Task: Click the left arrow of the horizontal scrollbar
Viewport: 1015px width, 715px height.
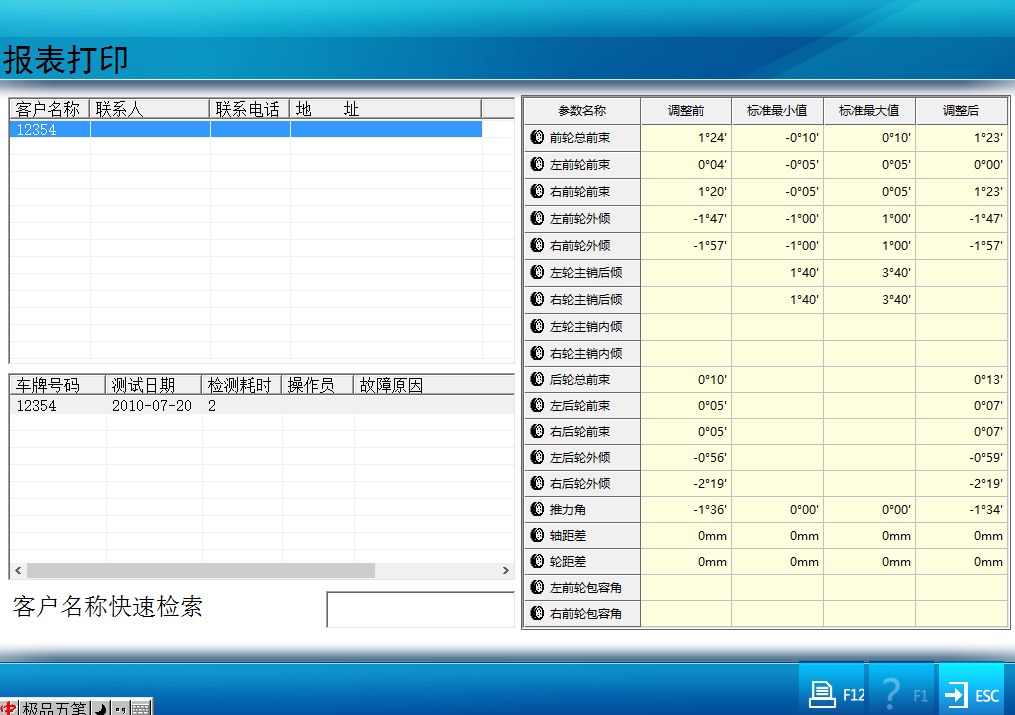Action: [17, 570]
